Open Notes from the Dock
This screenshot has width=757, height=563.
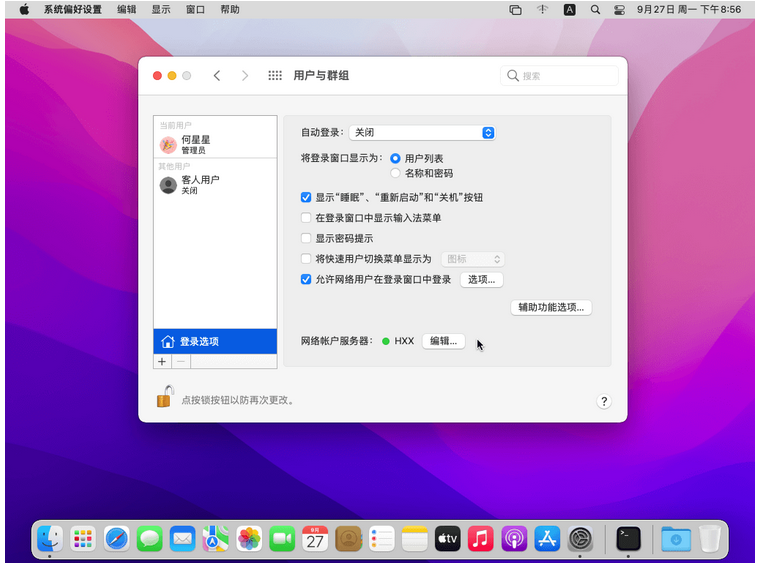[415, 538]
